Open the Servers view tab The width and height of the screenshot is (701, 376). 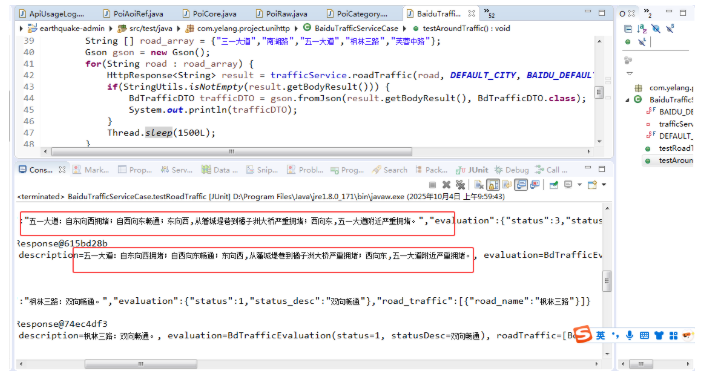(x=177, y=170)
